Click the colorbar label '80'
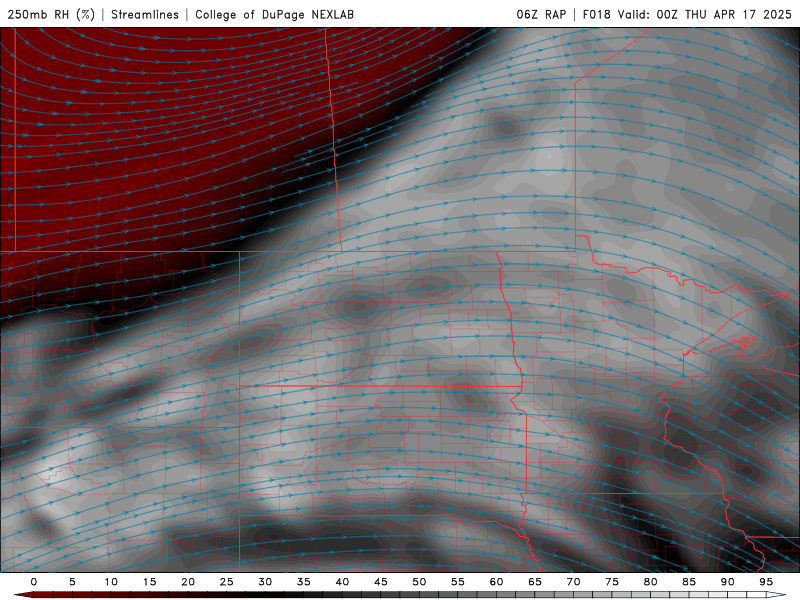Screen dimensions: 800x600 651,582
